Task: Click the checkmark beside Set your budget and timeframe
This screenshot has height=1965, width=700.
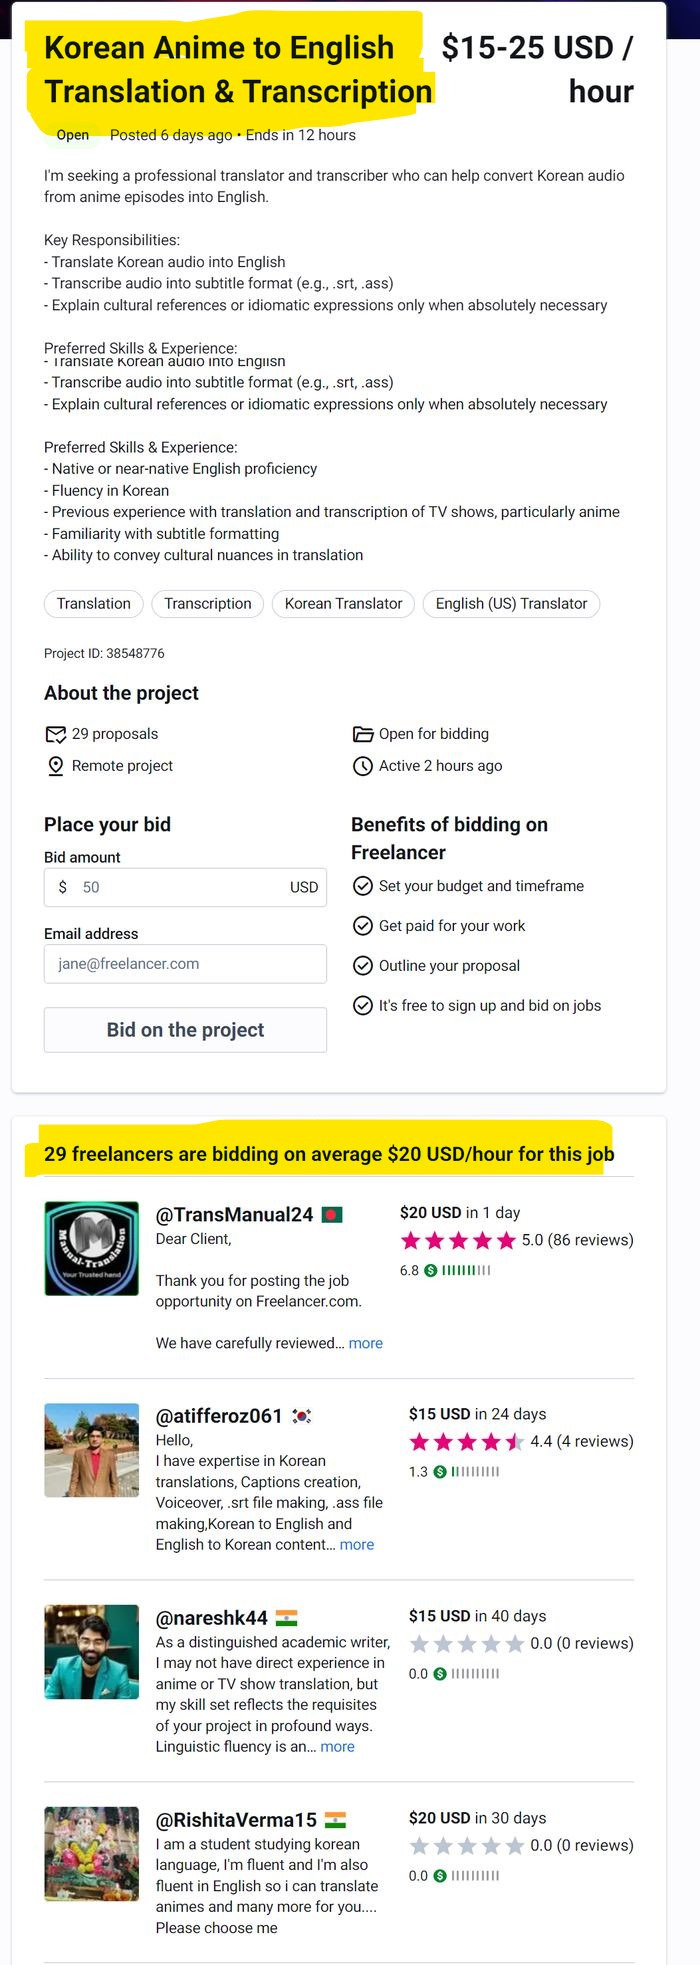Action: pos(363,886)
